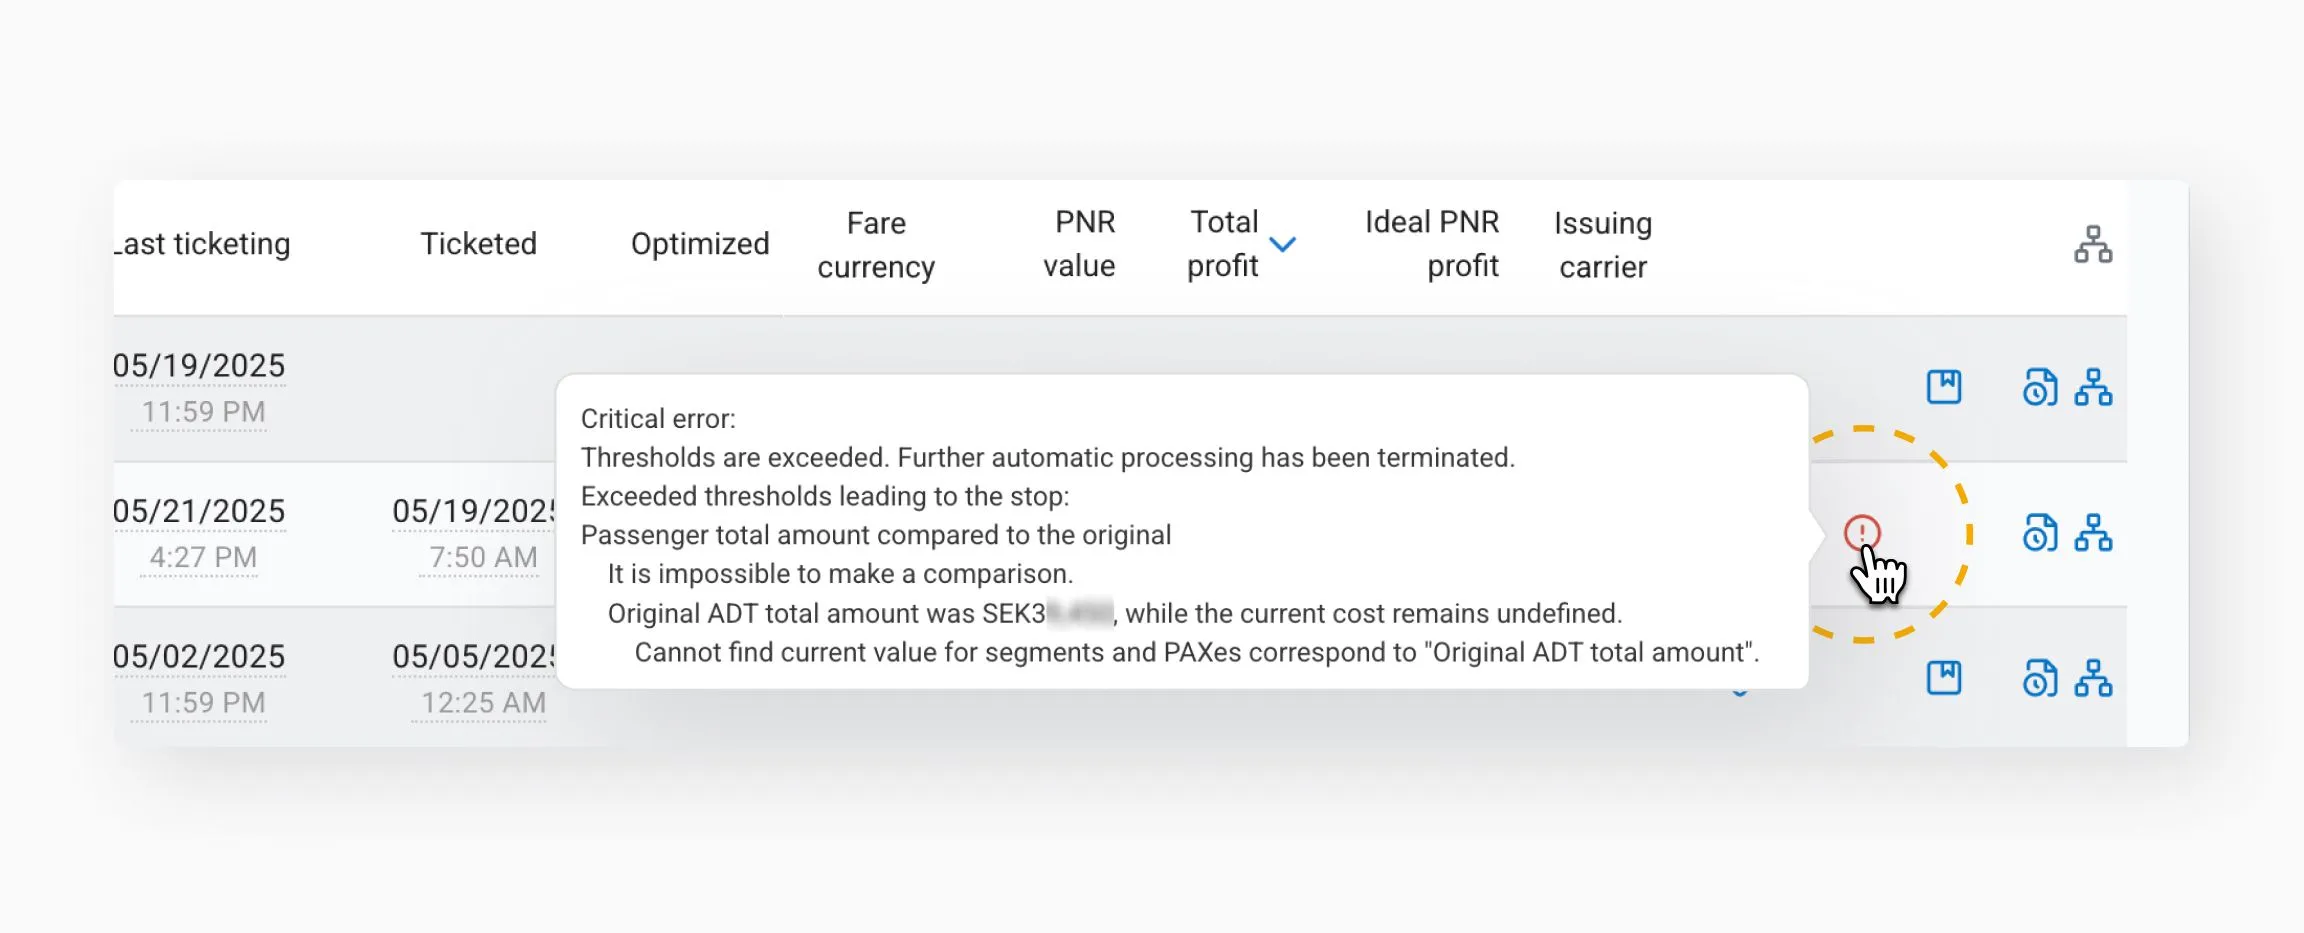Select the PNR value column header
Screen dimensions: 2304x933
pyautogui.click(x=1079, y=244)
